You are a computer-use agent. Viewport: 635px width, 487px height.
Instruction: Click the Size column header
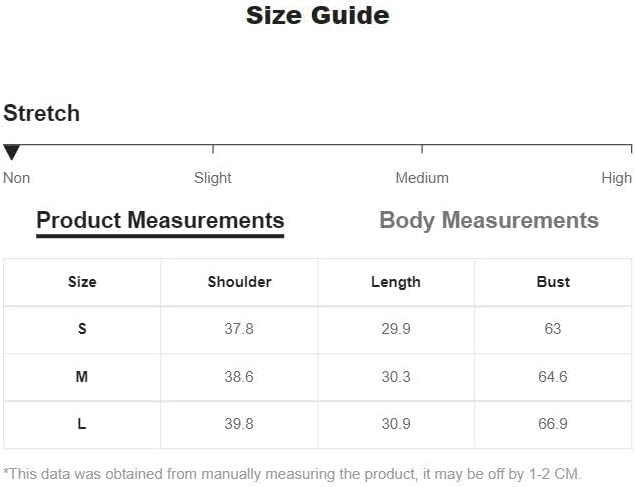[82, 282]
